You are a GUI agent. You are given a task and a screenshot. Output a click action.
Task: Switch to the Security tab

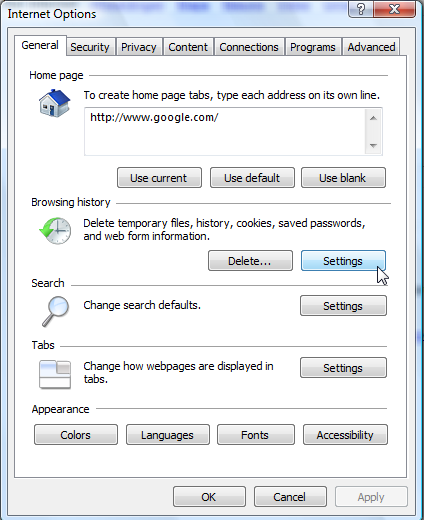pos(90,47)
